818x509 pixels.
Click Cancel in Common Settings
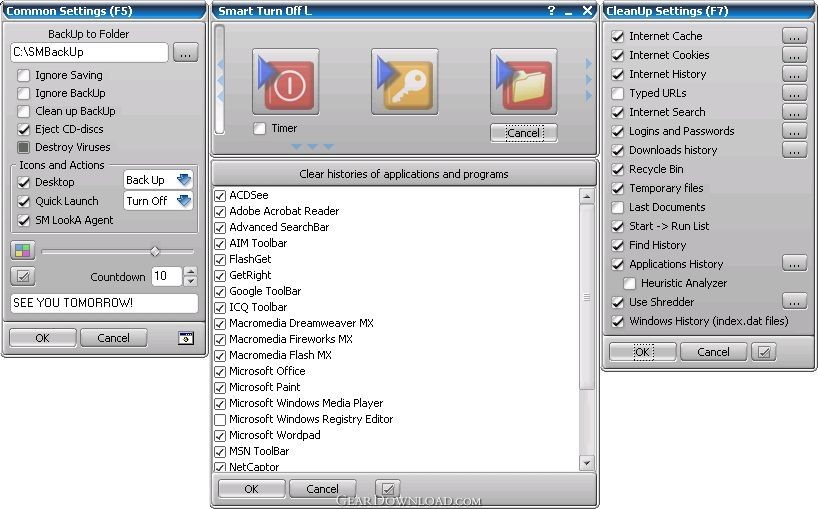pos(113,338)
